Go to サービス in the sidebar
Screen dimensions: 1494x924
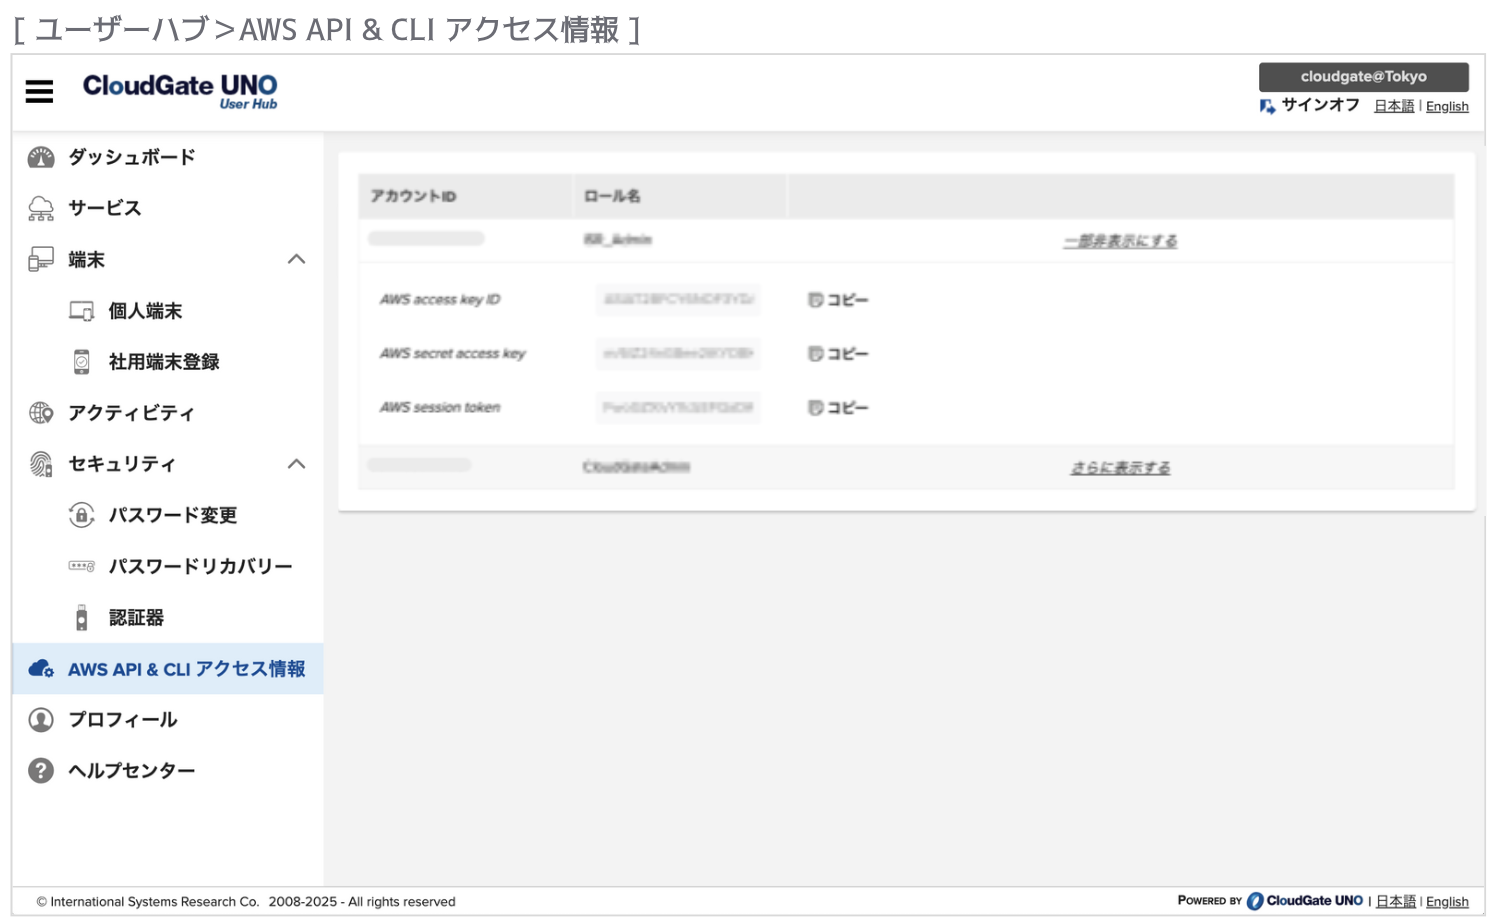[105, 208]
